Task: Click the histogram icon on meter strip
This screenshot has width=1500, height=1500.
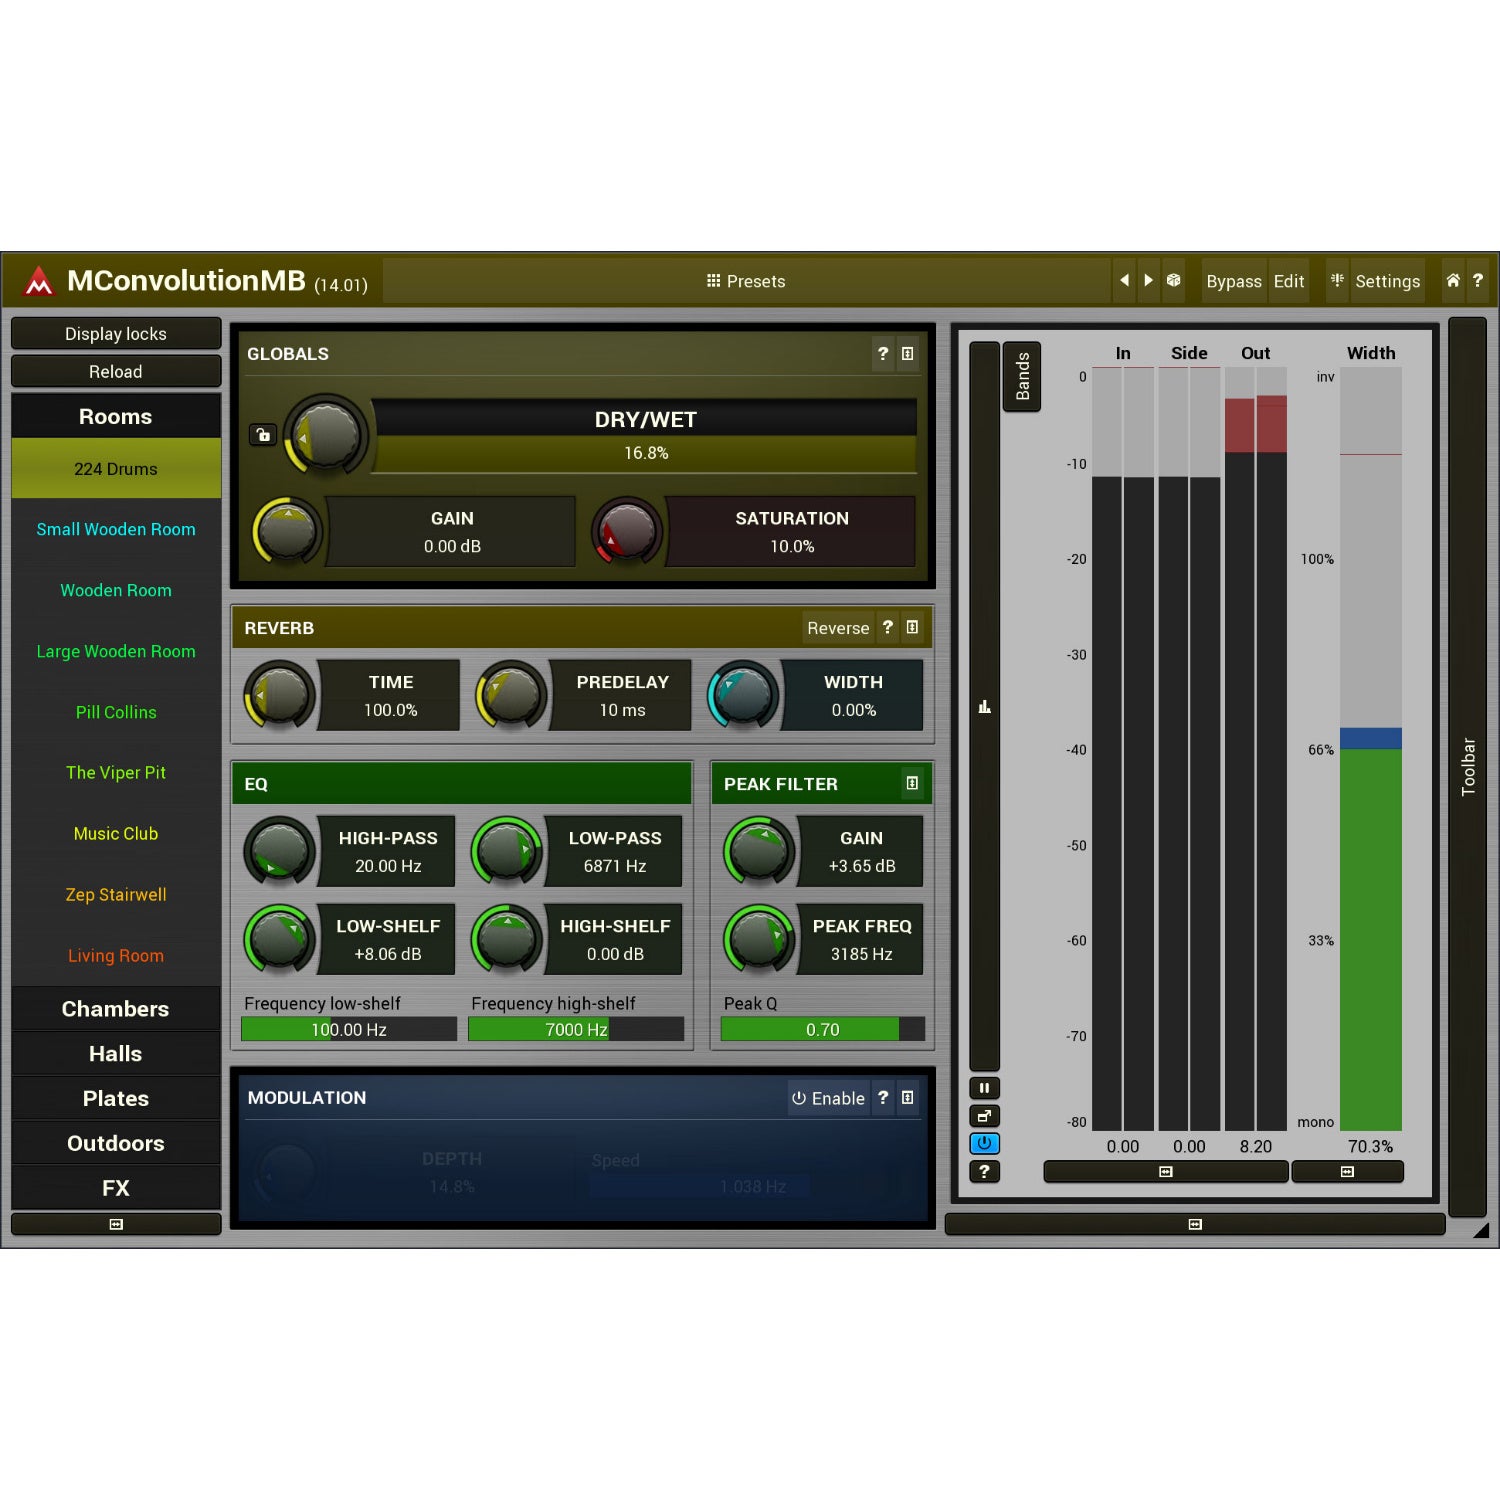Action: click(x=984, y=707)
